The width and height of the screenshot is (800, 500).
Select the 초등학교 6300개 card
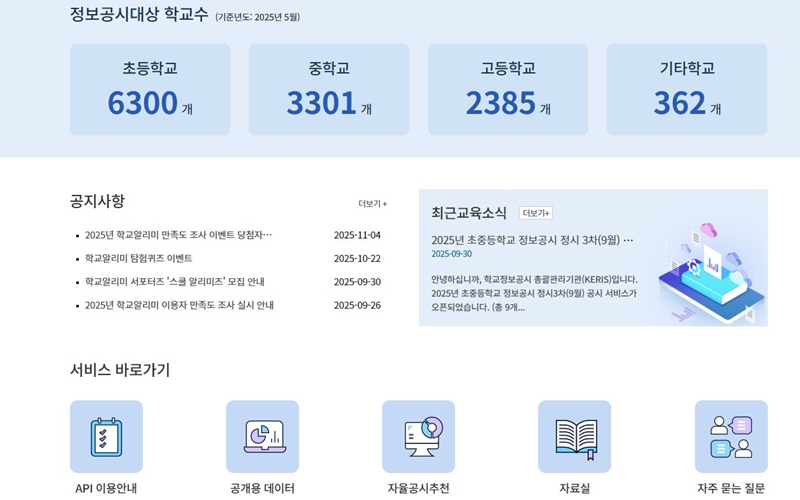click(150, 89)
